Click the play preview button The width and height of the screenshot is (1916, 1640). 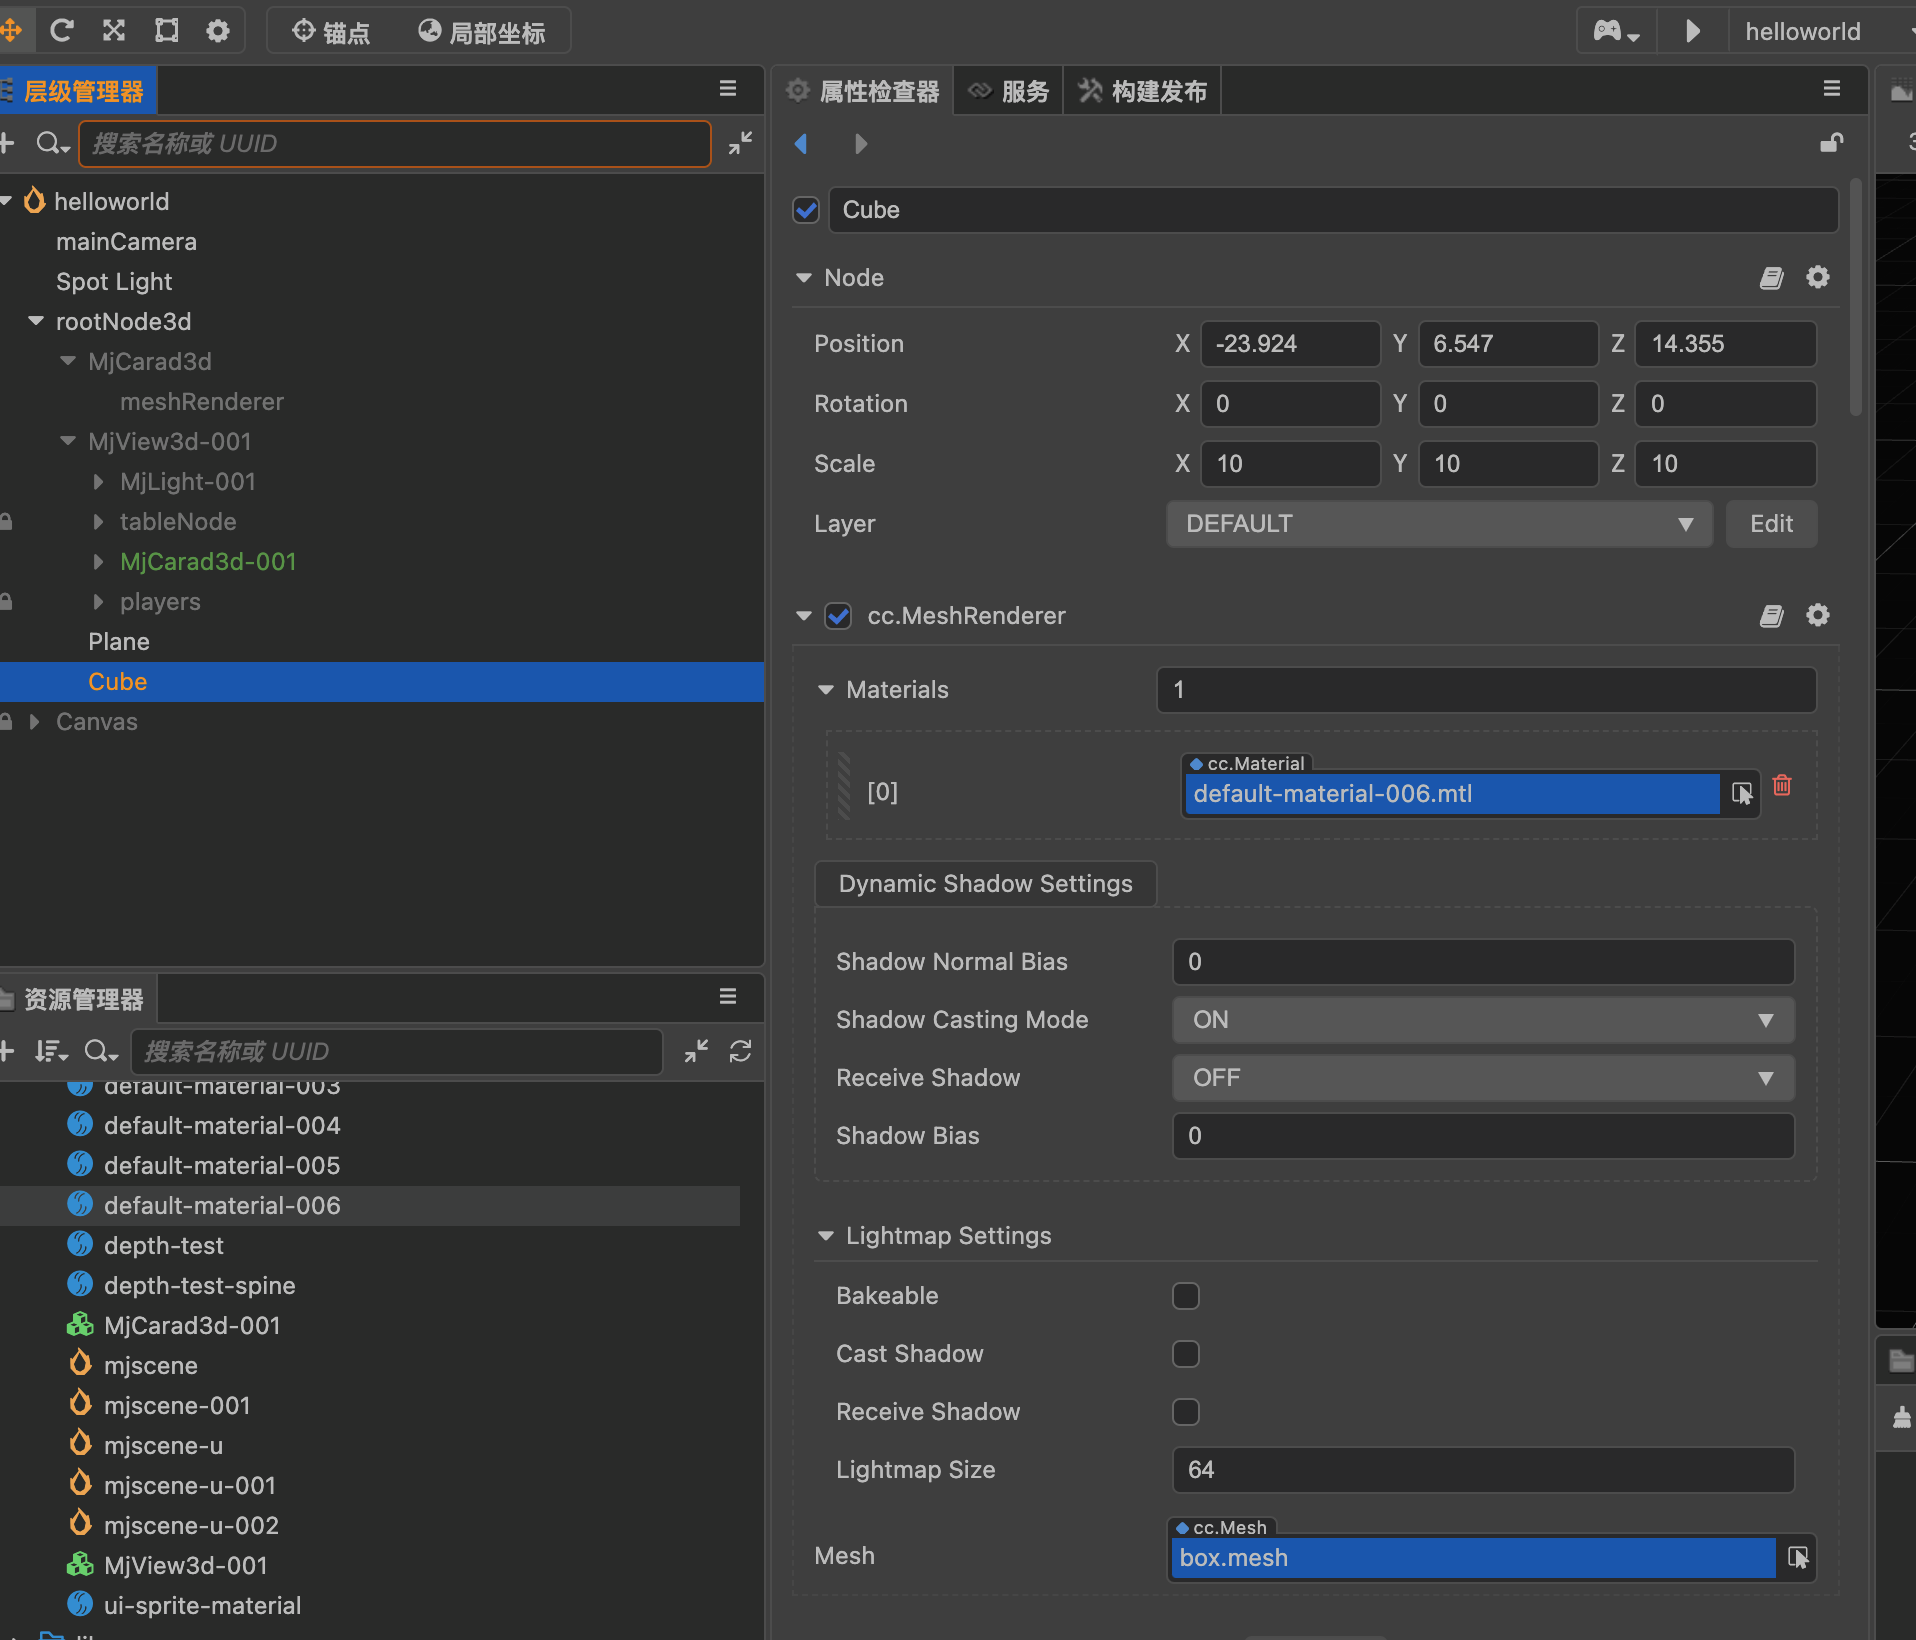(x=1692, y=31)
